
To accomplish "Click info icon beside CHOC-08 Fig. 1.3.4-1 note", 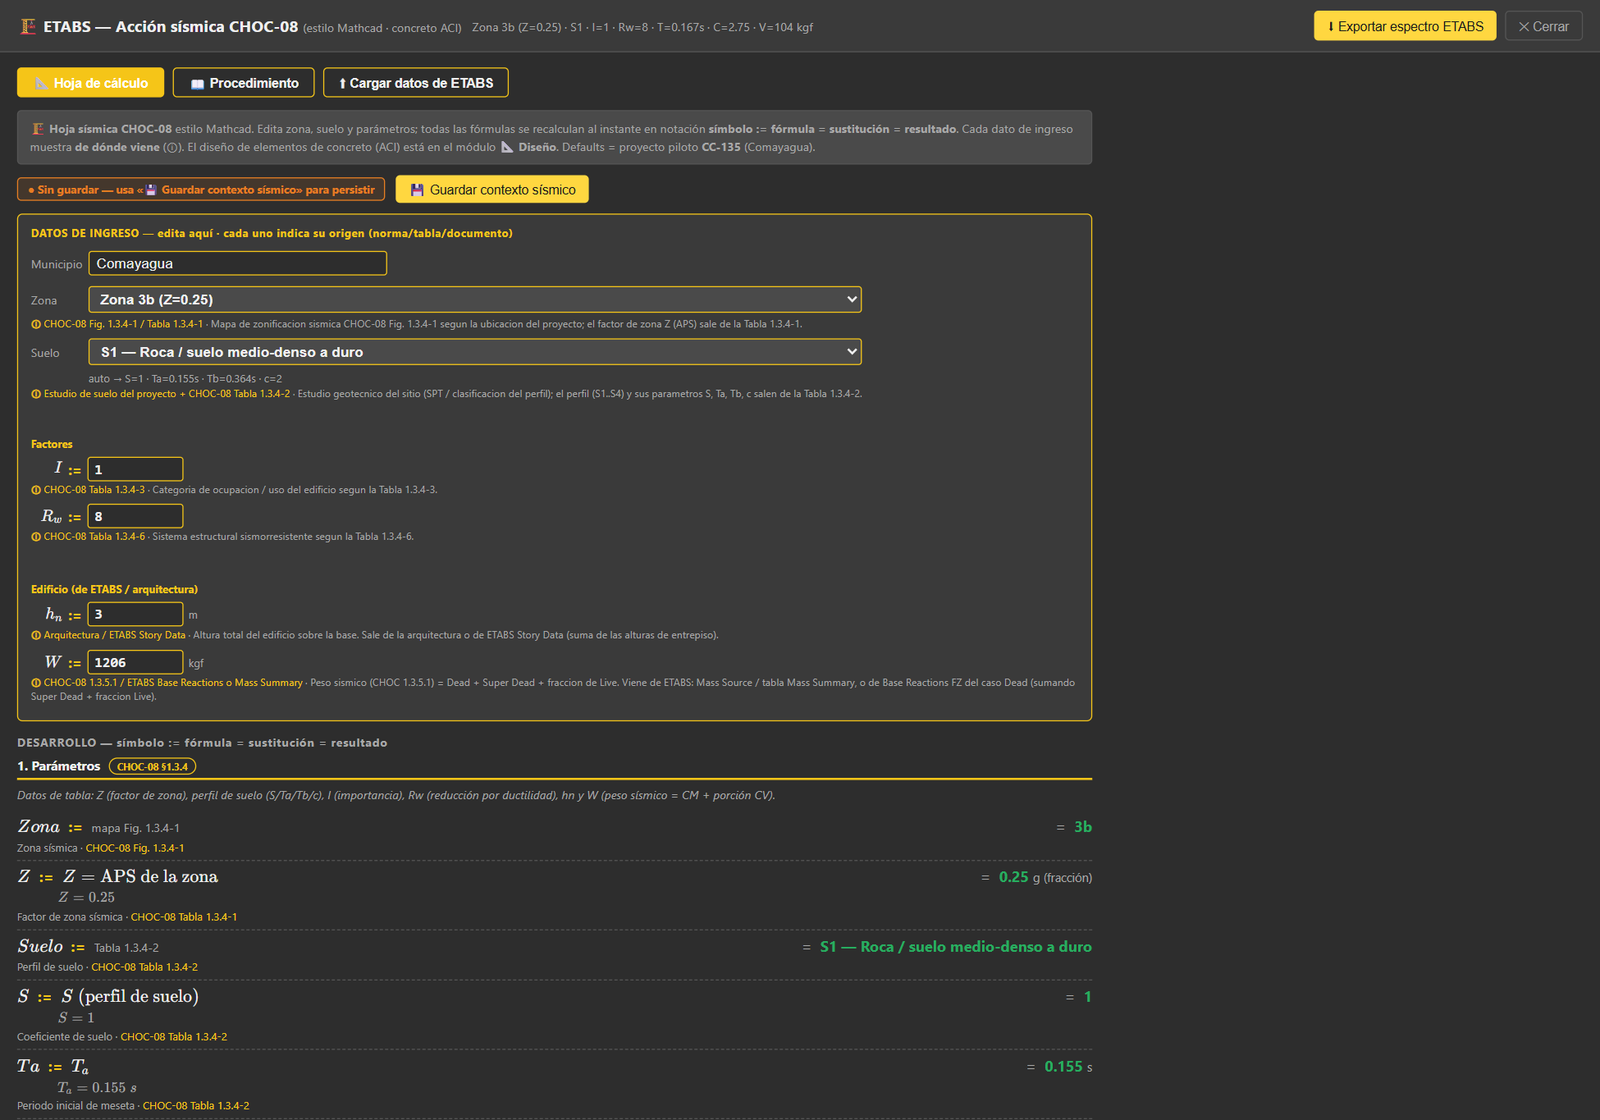I will (36, 324).
